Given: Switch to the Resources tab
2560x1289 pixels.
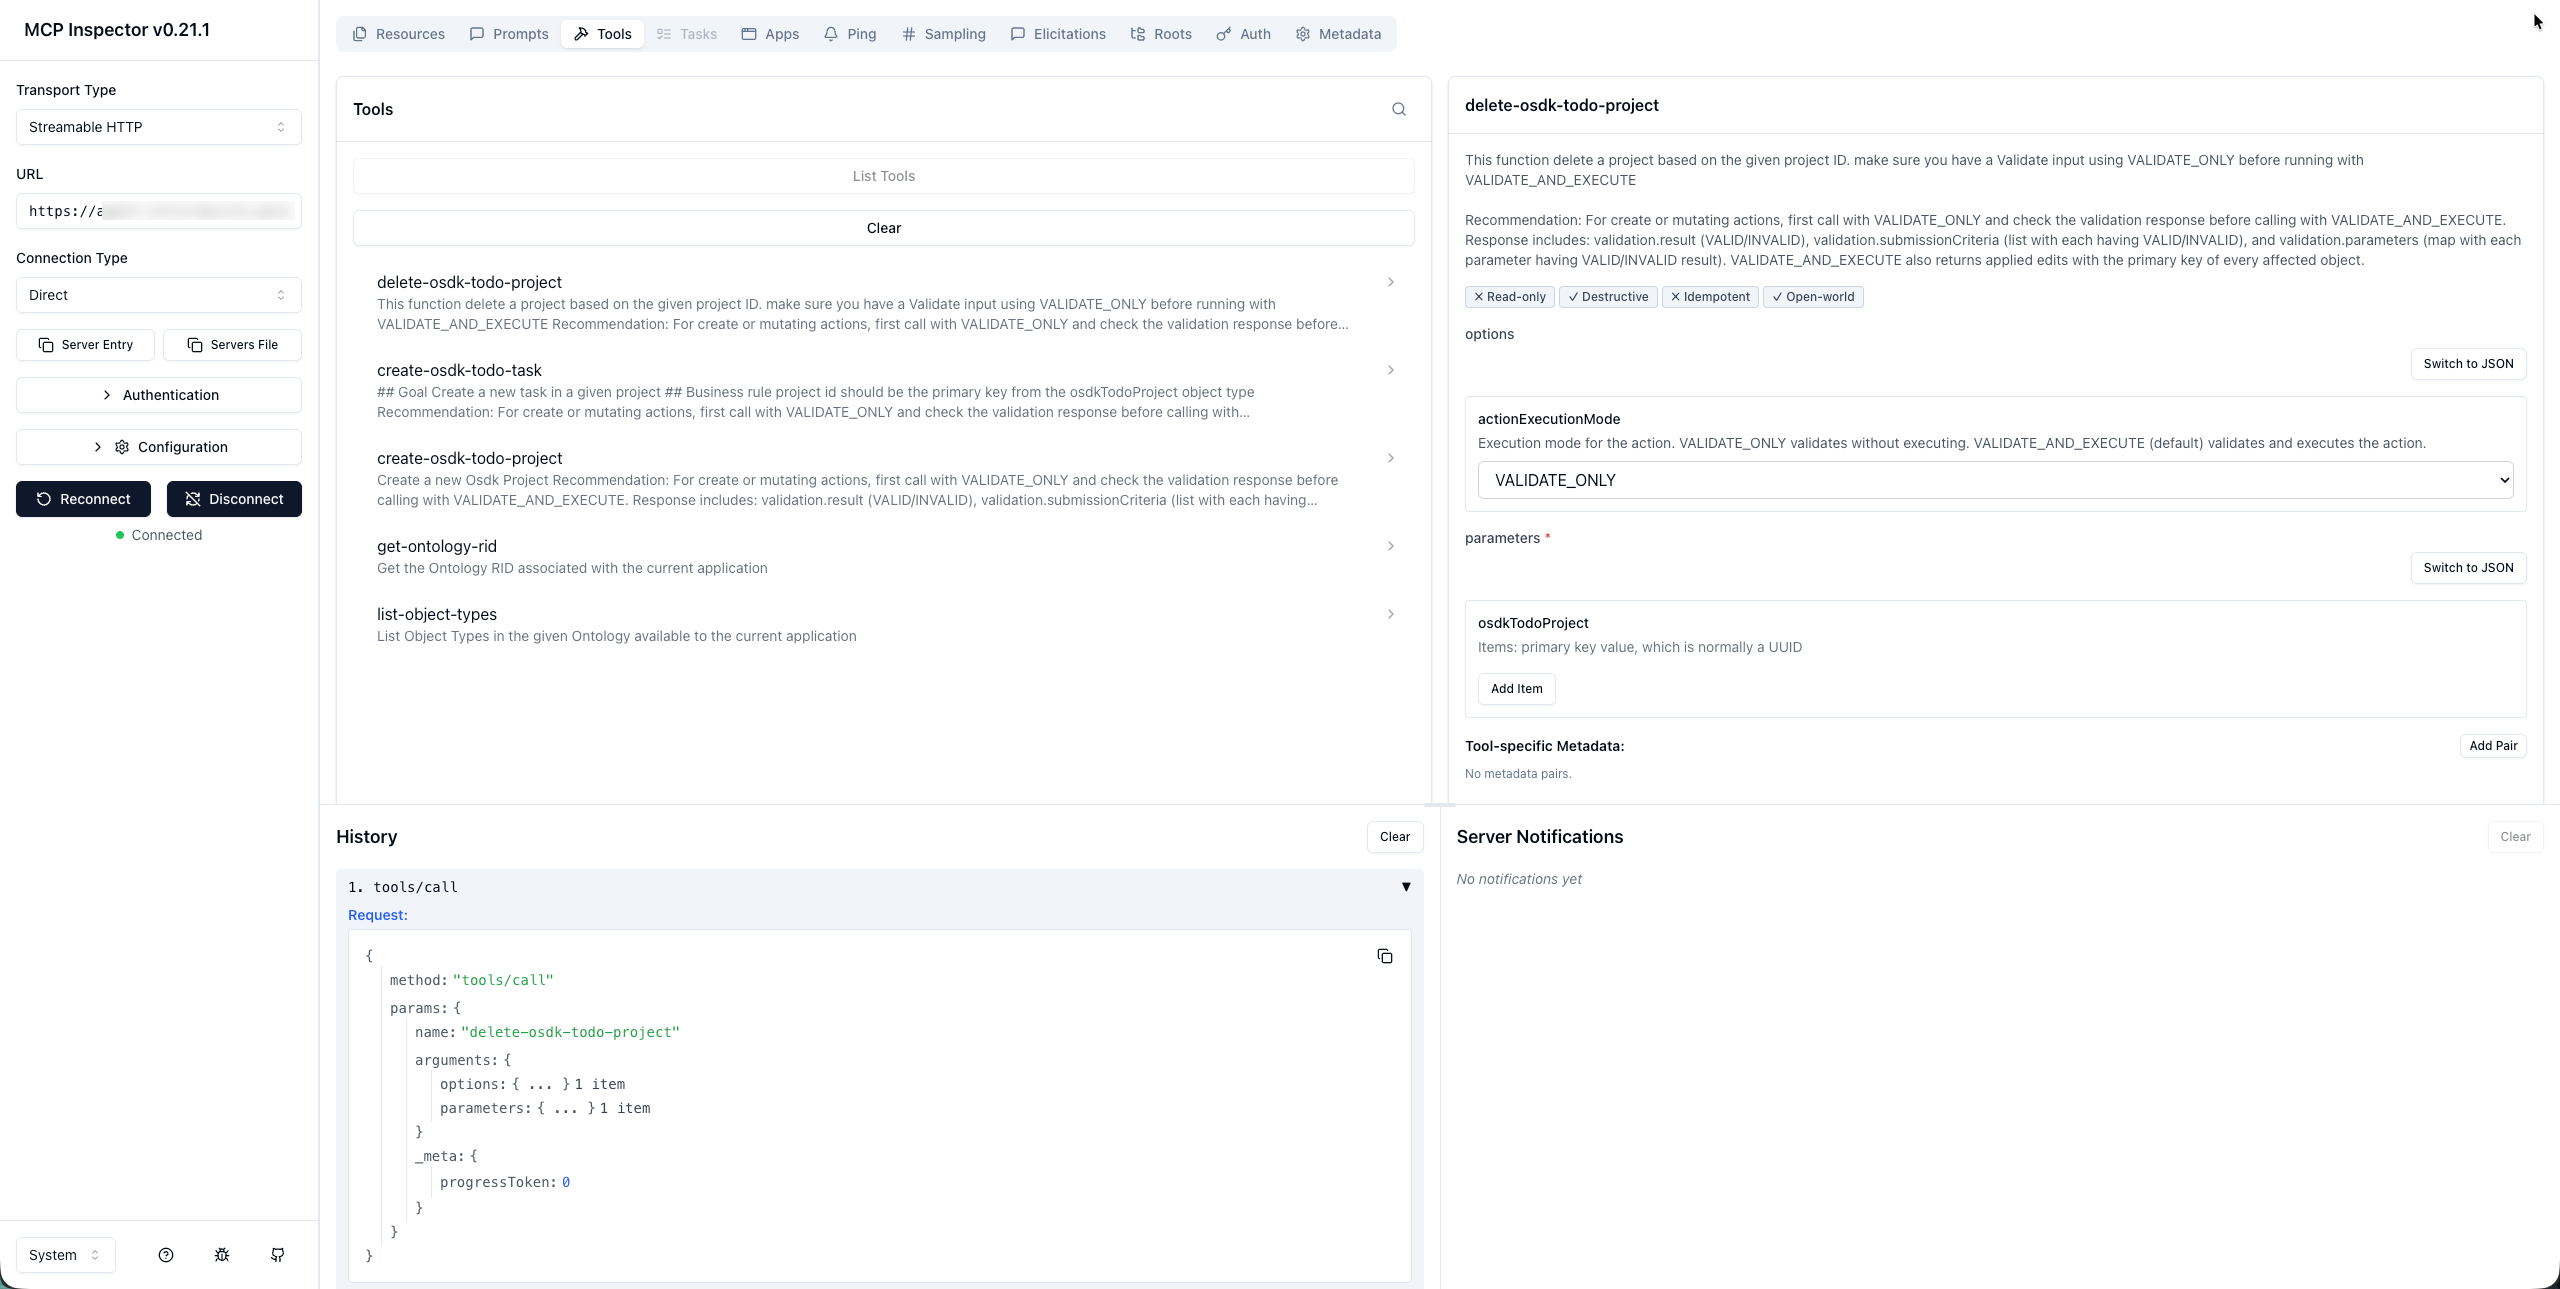Looking at the screenshot, I should [x=398, y=34].
